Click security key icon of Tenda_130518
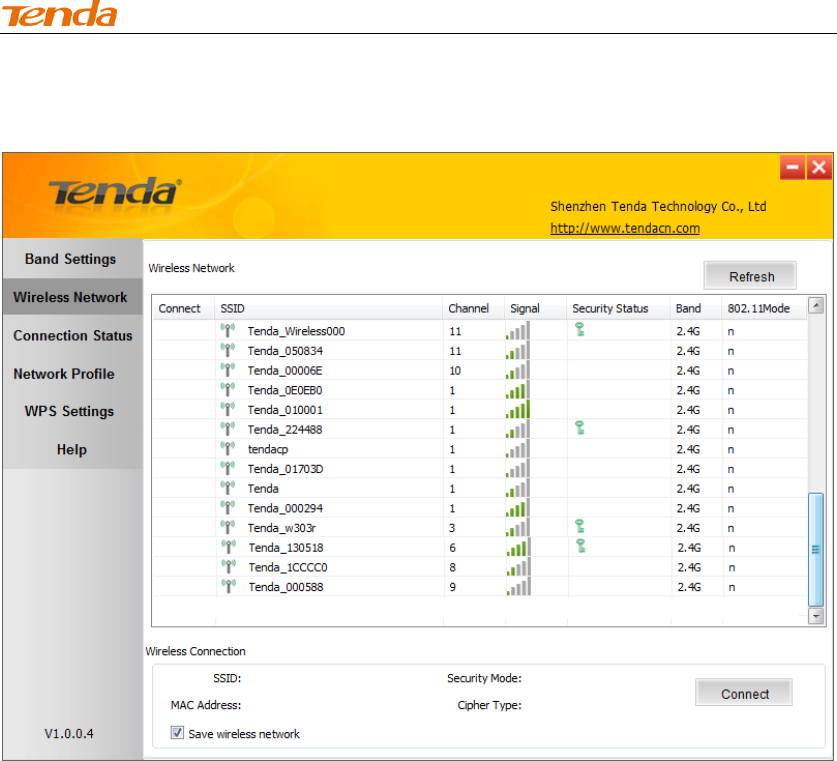 coord(581,545)
